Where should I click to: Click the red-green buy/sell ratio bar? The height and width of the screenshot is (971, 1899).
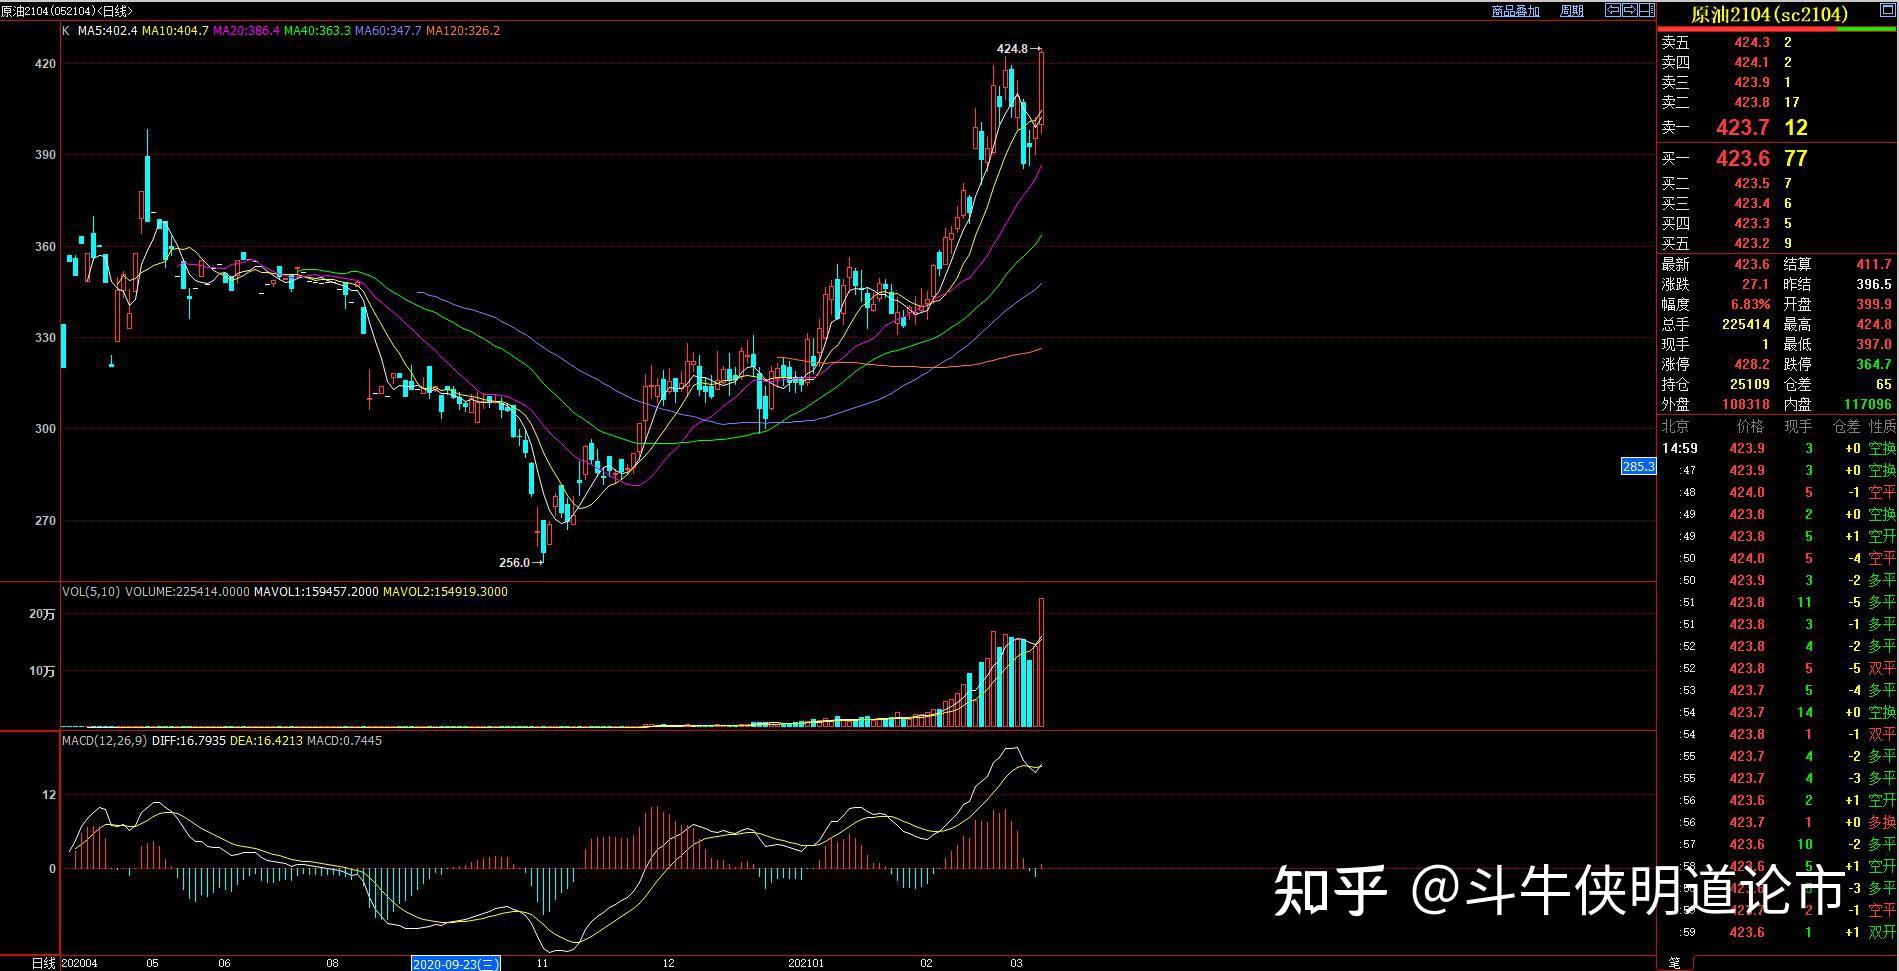point(1777,29)
